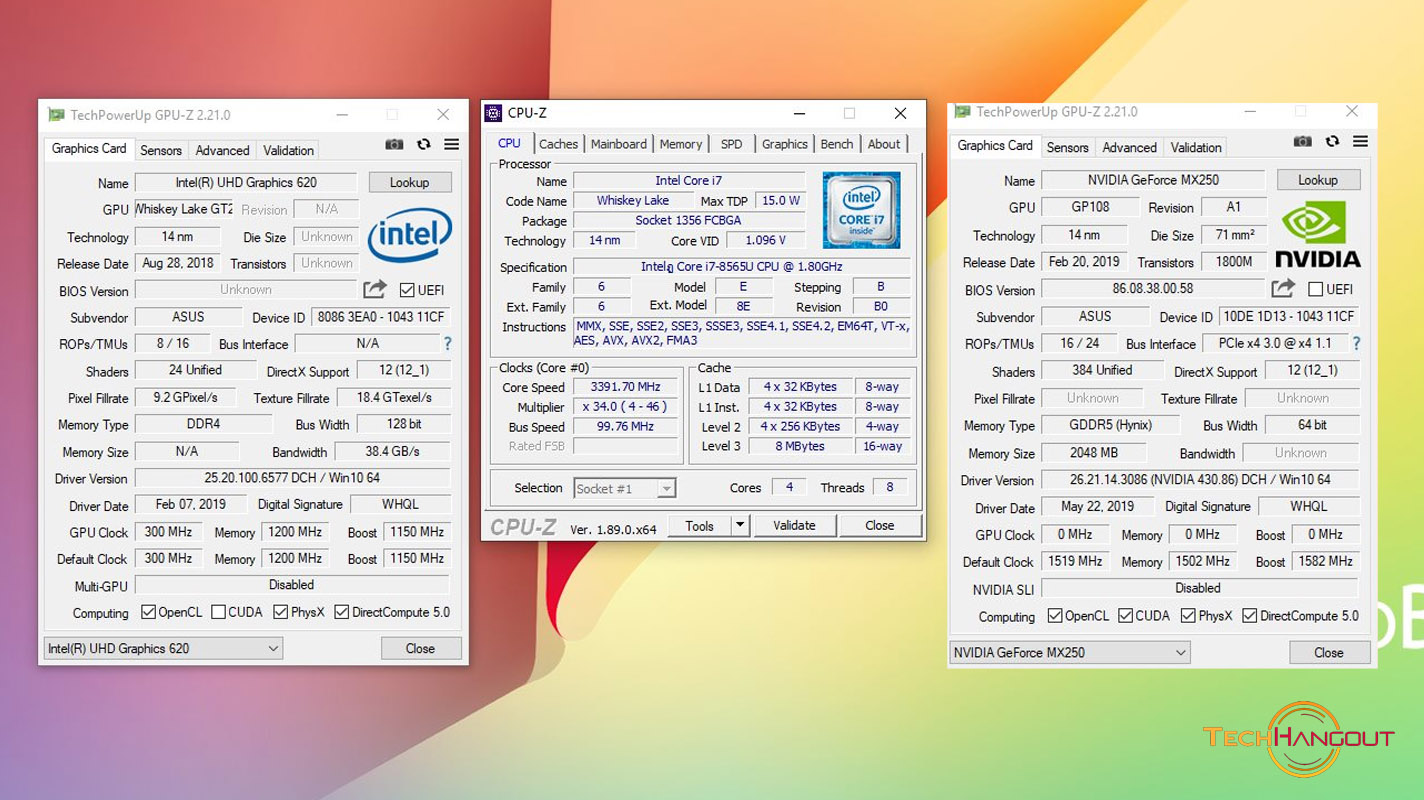Toggle DirectCompute 5.0 in Intel GPU-Z window
Viewport: 1424px width, 800px height.
(x=342, y=612)
